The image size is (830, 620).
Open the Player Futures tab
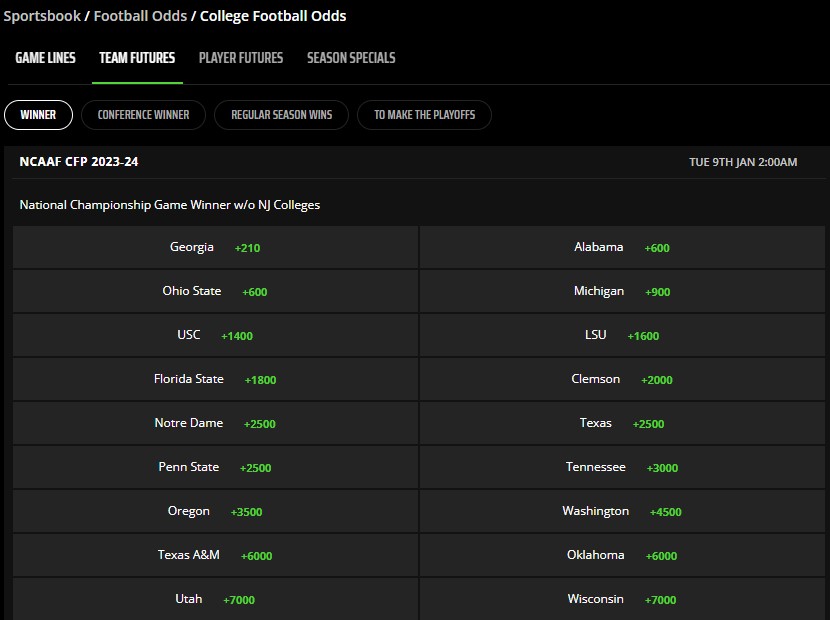240,58
